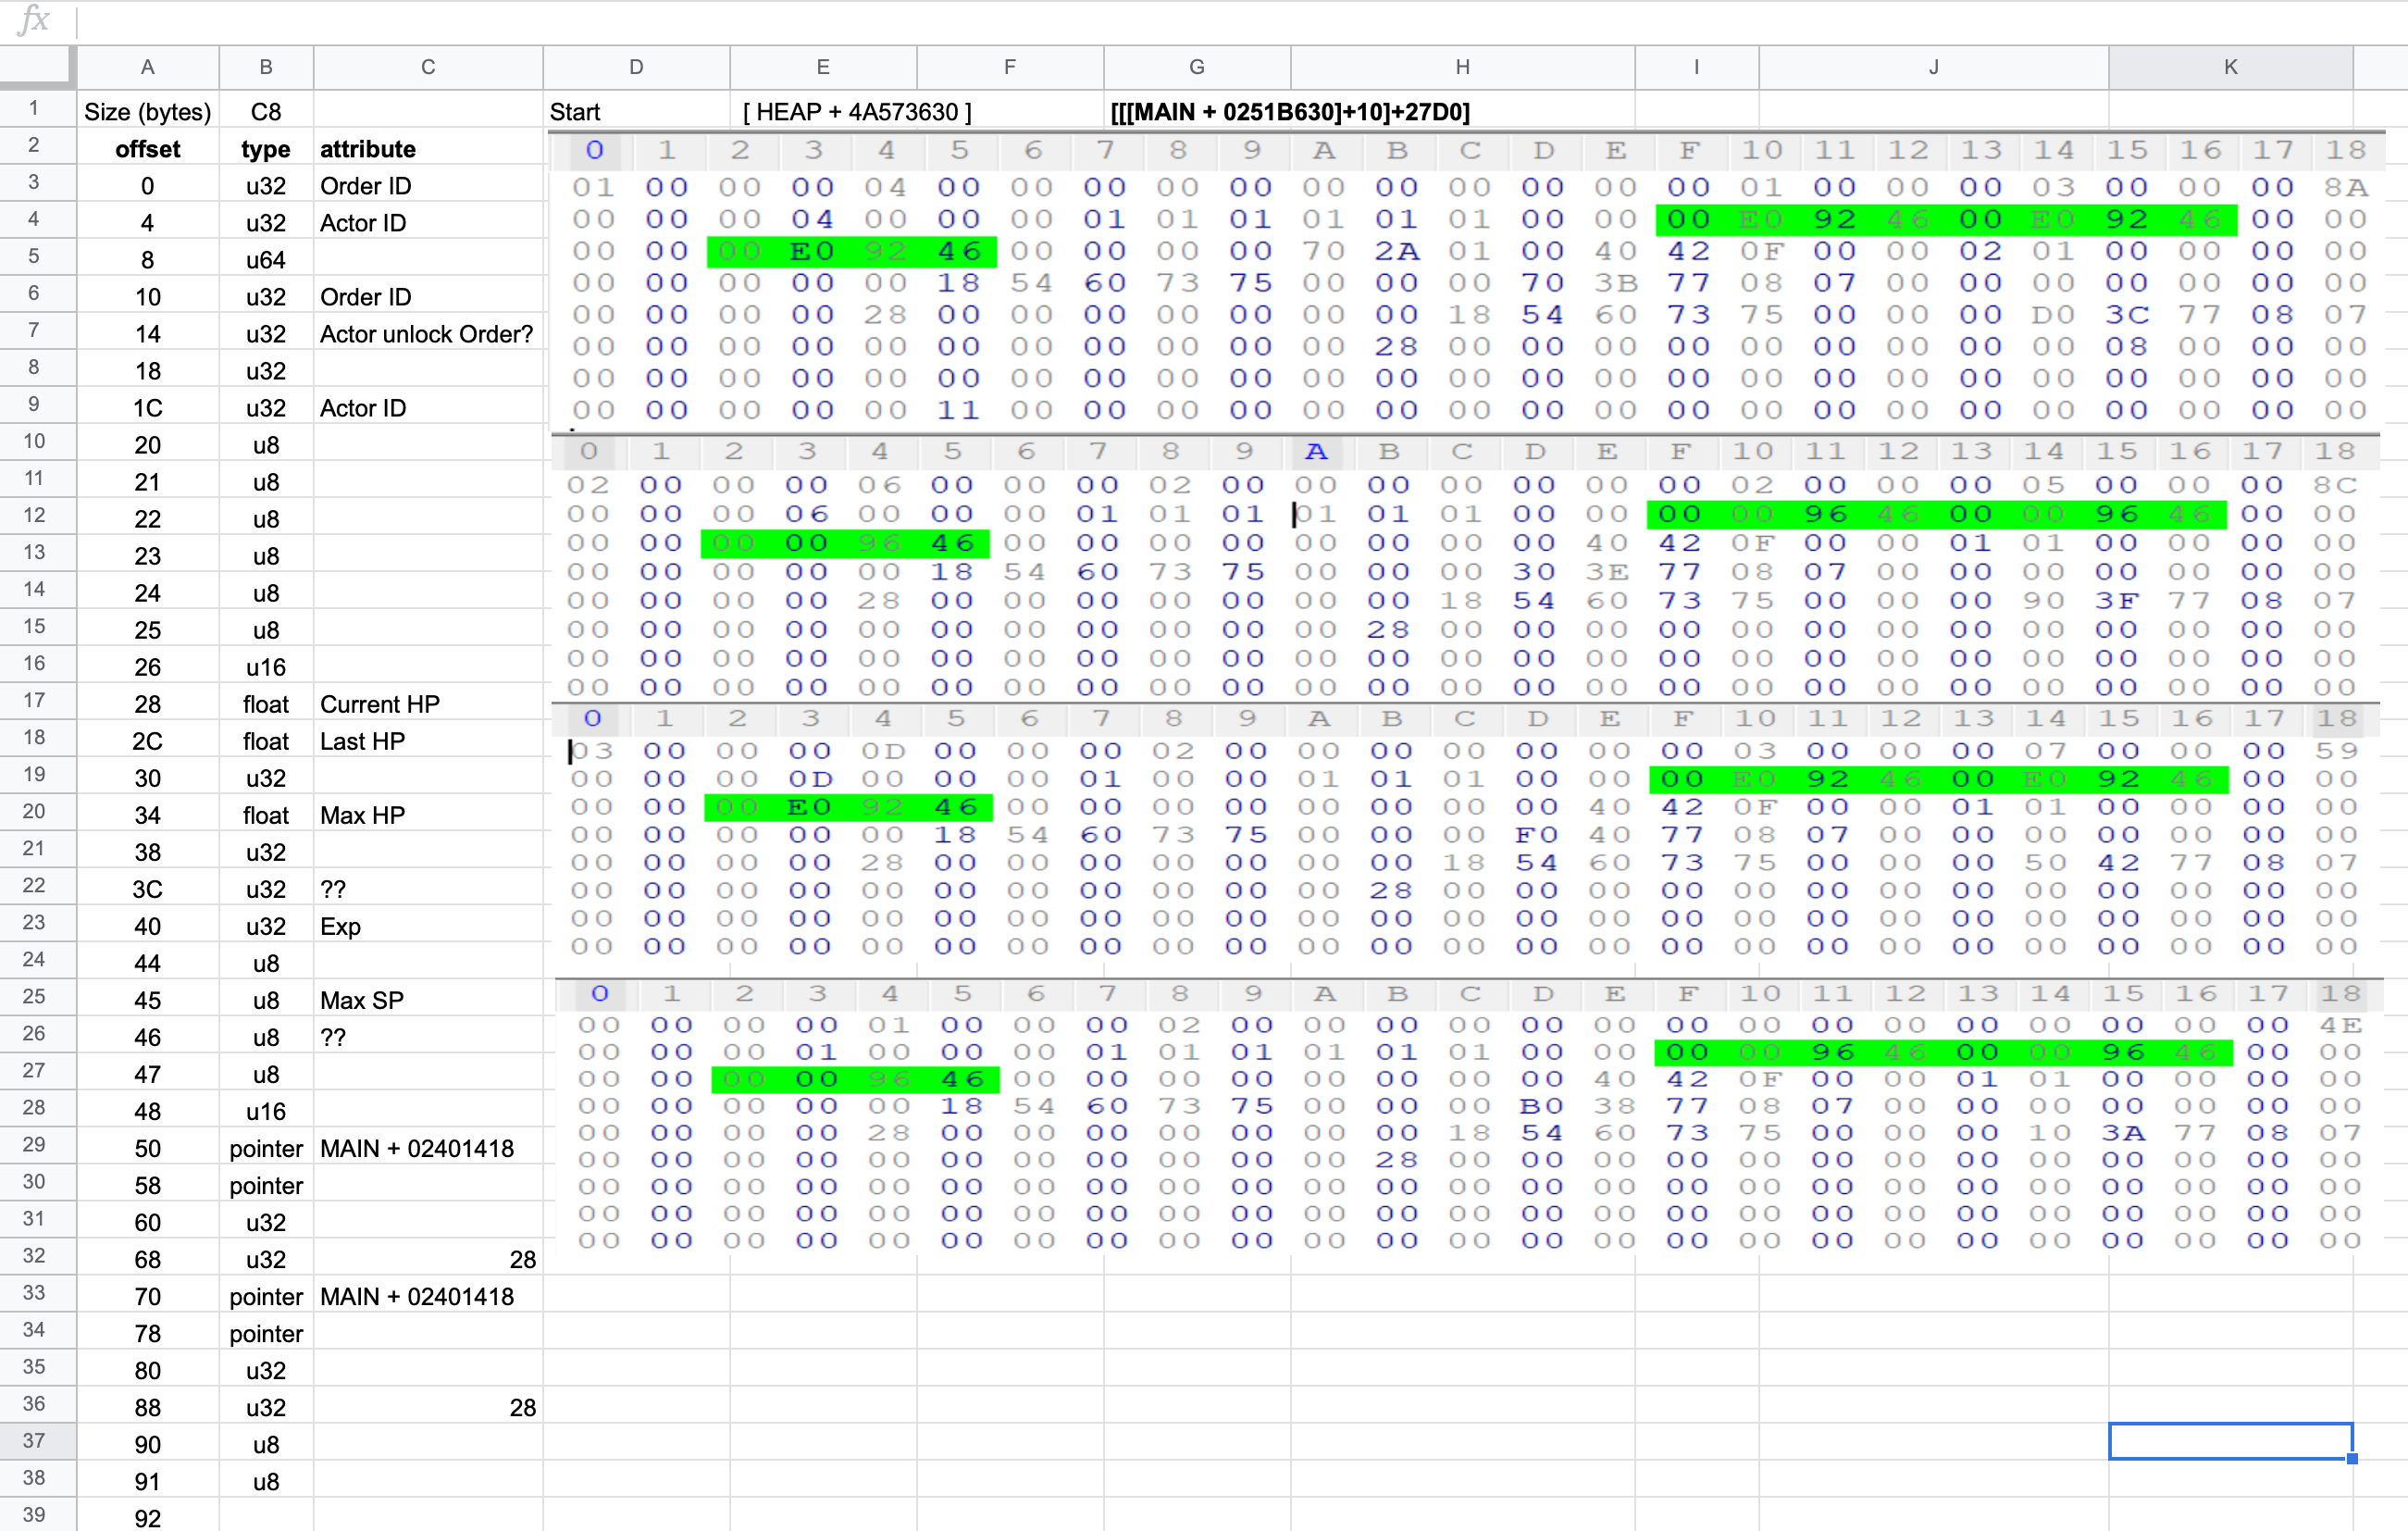
Task: Click the "Size (bytes)" cell
Action: [147, 111]
